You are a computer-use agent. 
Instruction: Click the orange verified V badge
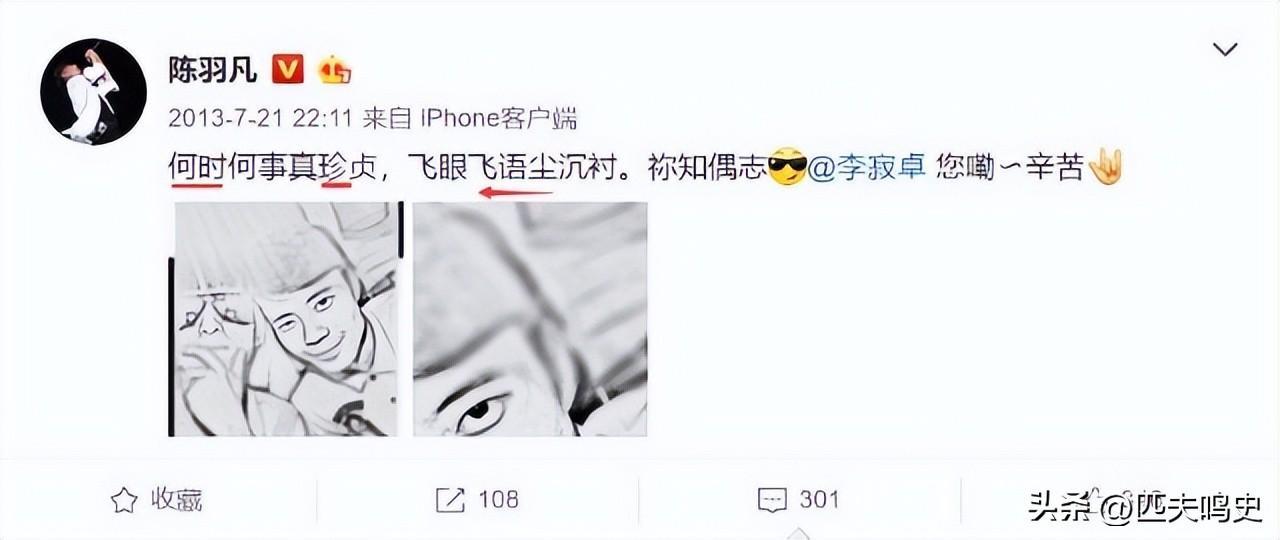point(288,70)
